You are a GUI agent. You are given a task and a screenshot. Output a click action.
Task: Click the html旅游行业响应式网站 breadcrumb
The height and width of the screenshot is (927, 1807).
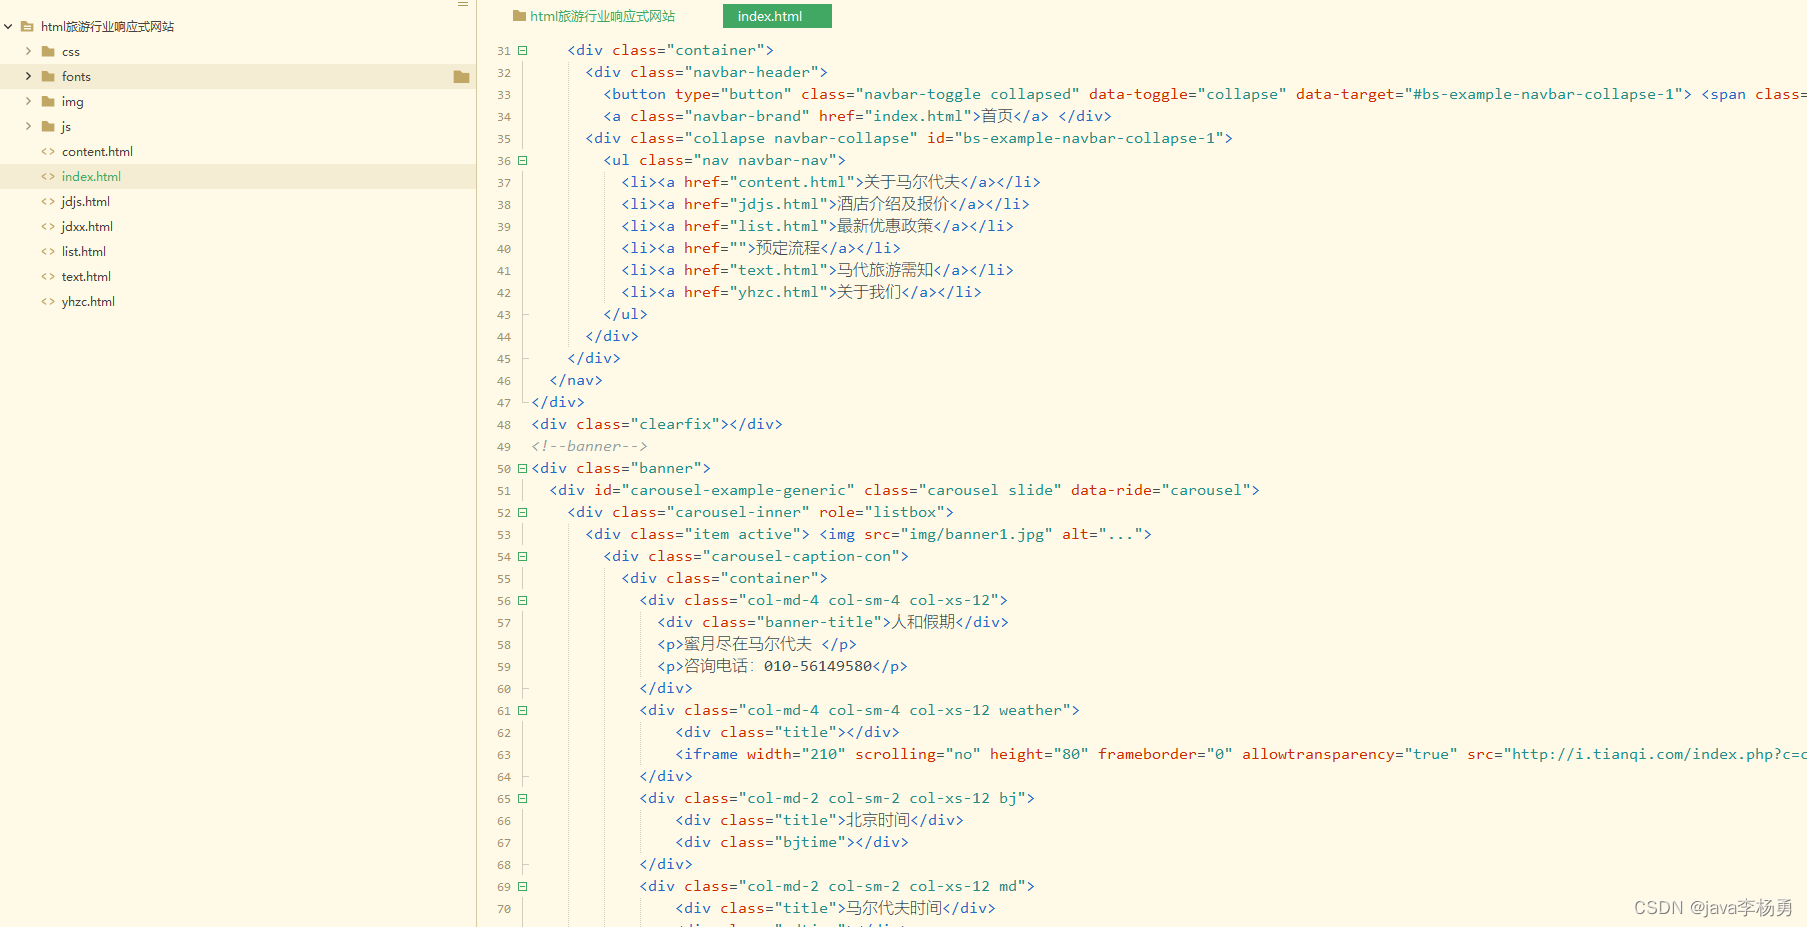602,16
